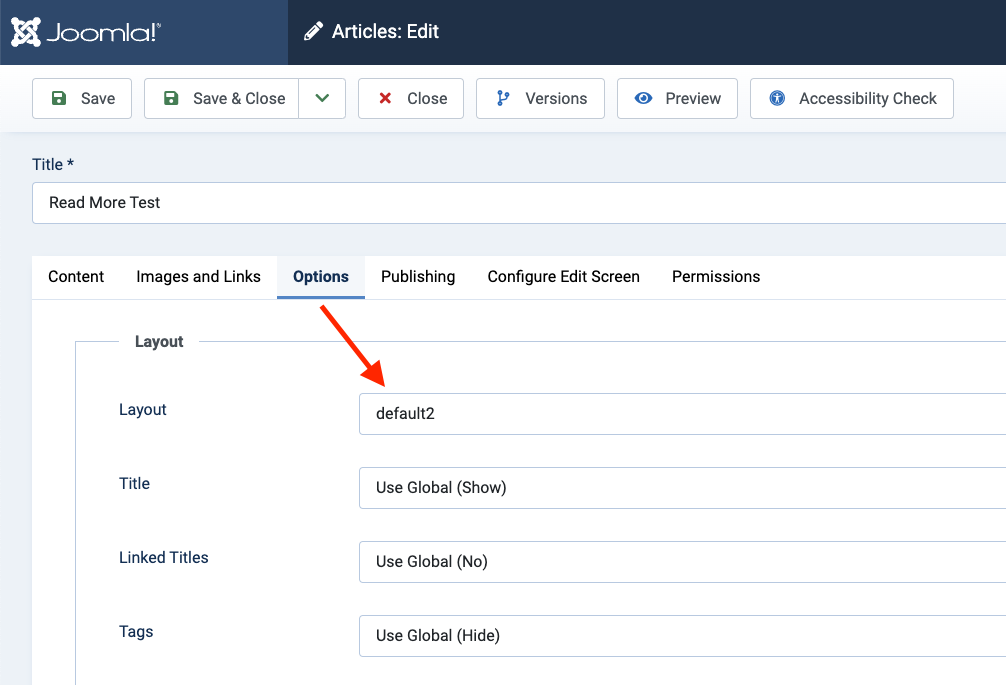Open the Permissions tab
Image resolution: width=1006 pixels, height=685 pixels.
pyautogui.click(x=716, y=277)
